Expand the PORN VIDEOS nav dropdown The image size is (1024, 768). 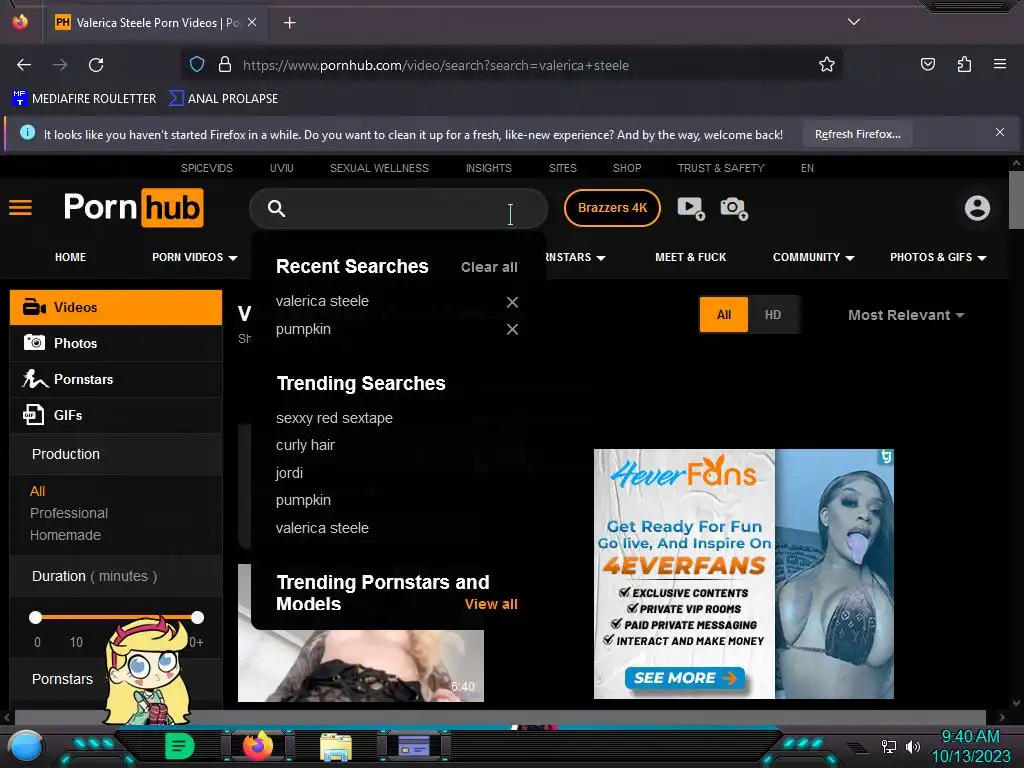pos(195,257)
